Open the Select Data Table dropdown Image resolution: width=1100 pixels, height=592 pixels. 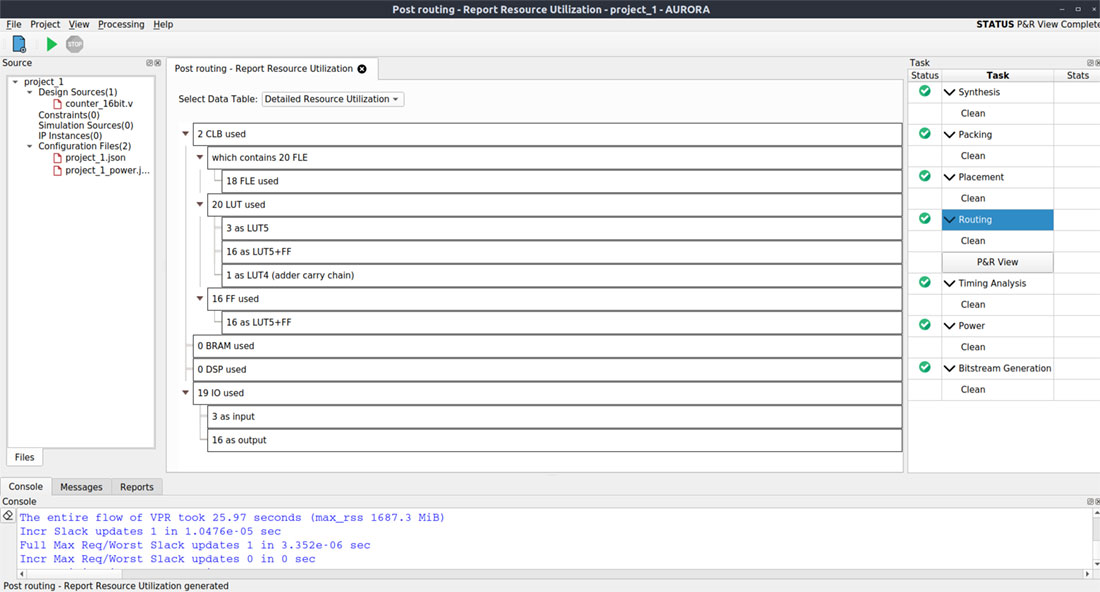333,99
